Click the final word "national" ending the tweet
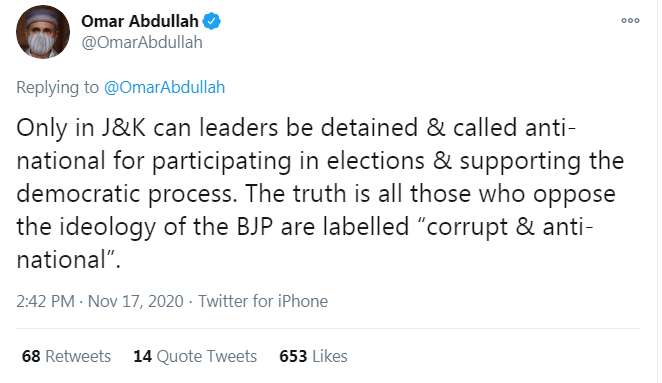Viewport: 662px width, 383px height. click(x=61, y=260)
